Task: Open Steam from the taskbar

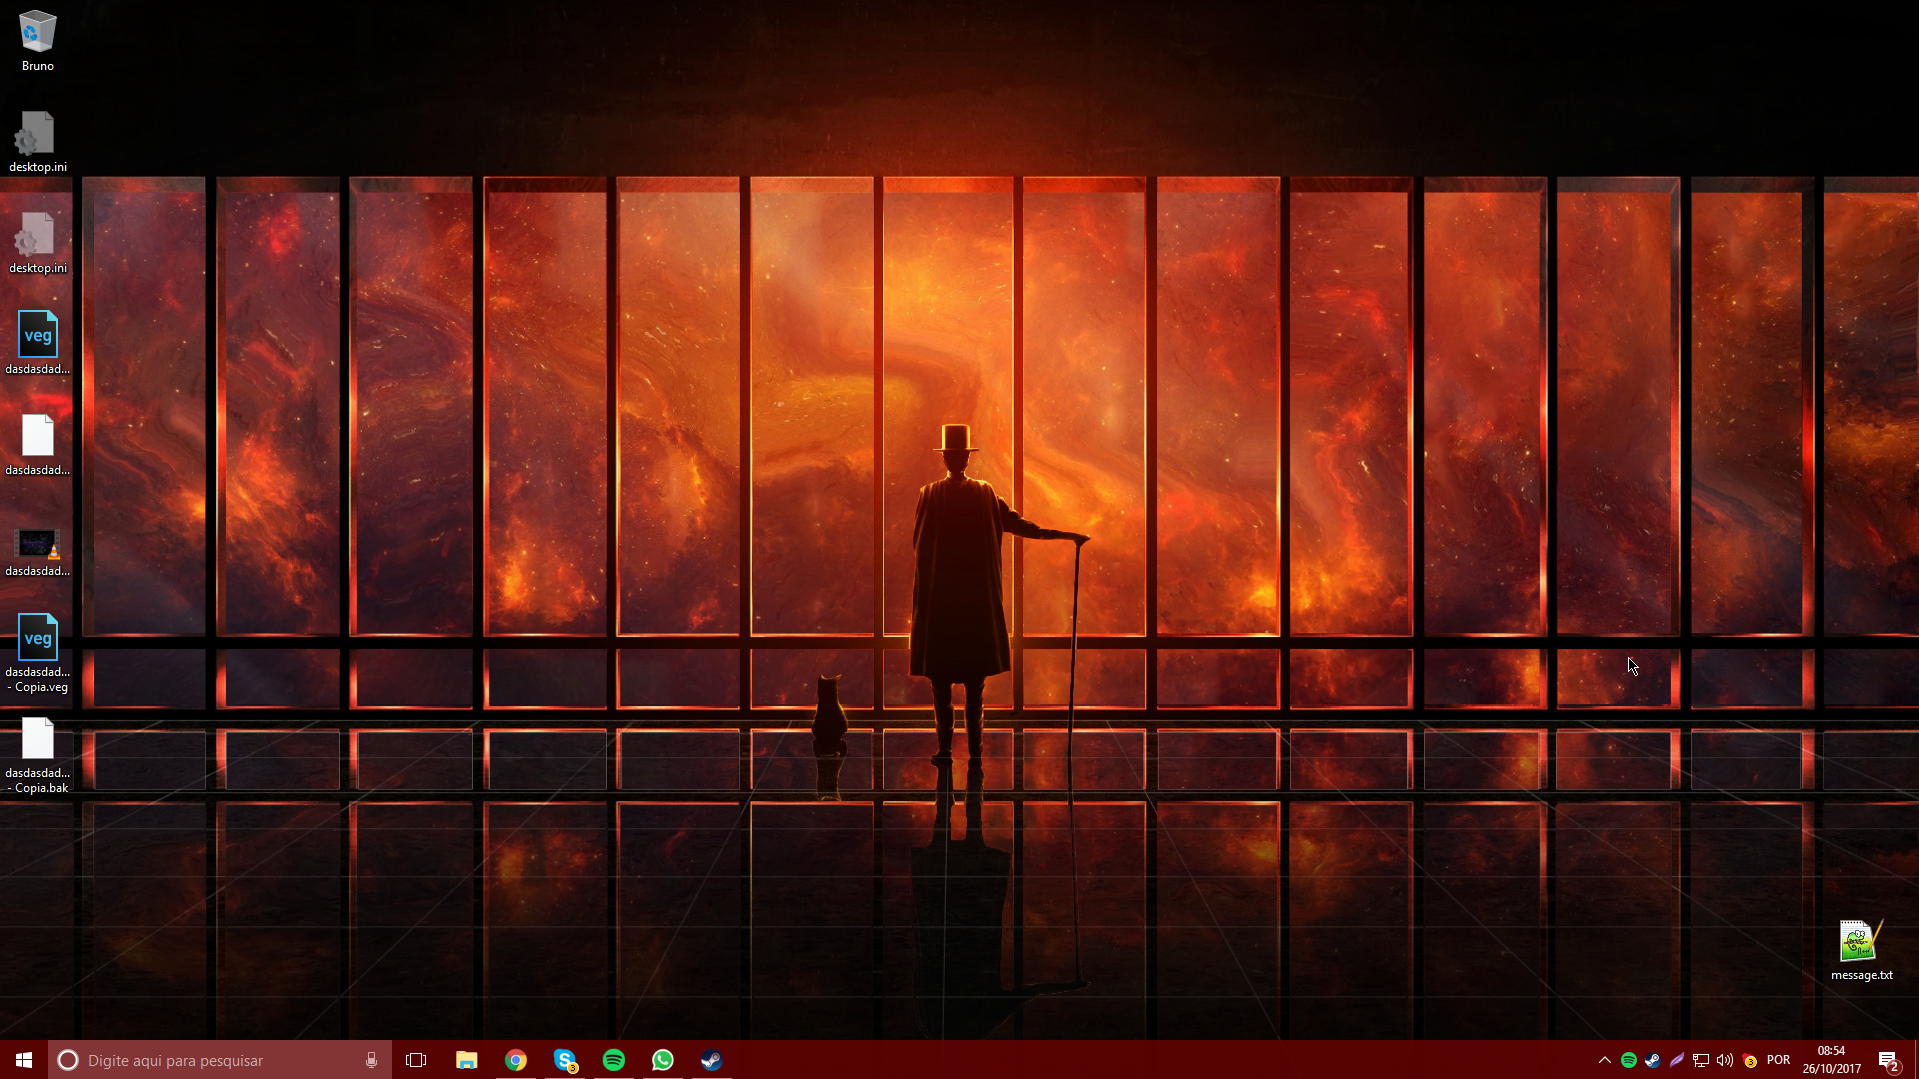Action: pos(712,1060)
